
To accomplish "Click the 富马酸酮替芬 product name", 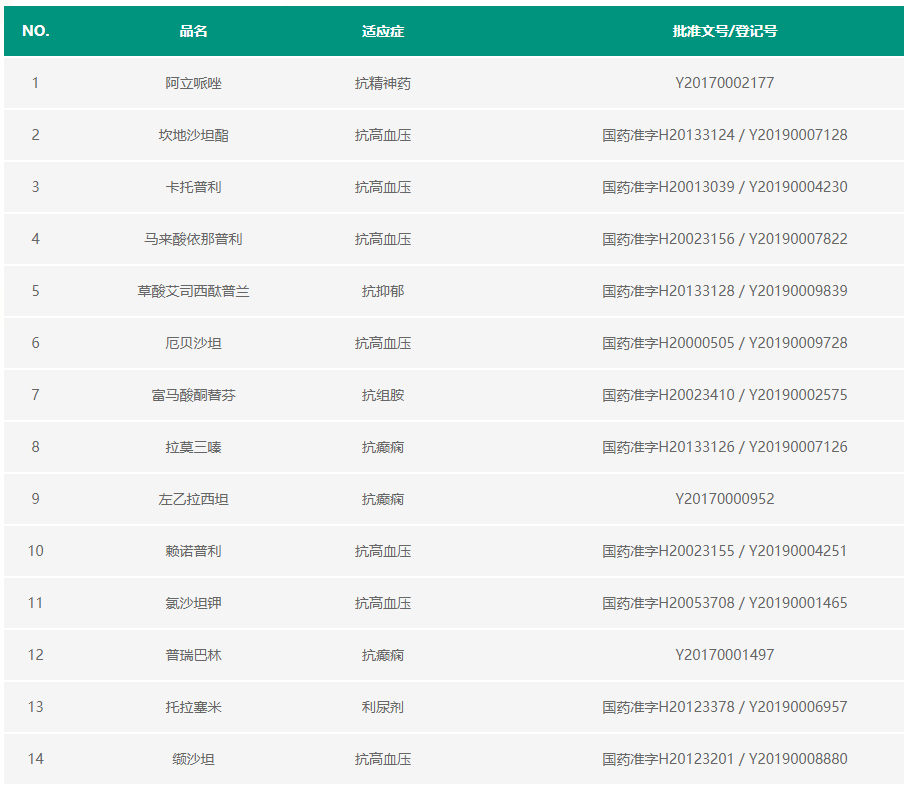I will pos(193,395).
